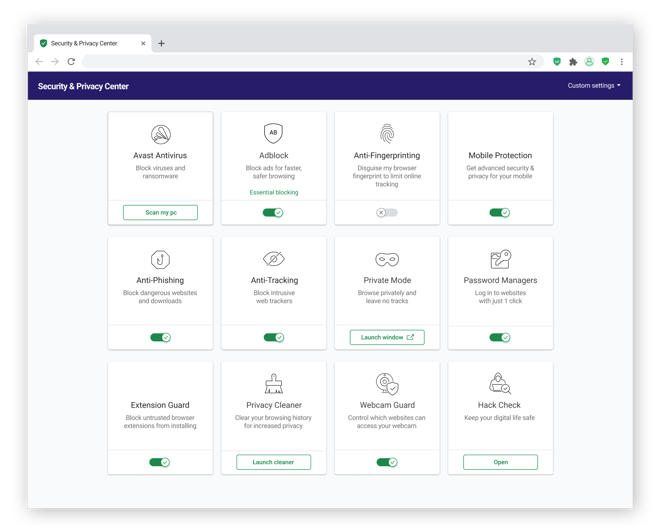The height and width of the screenshot is (532, 660).
Task: Click the Private Mode title text
Action: point(387,280)
